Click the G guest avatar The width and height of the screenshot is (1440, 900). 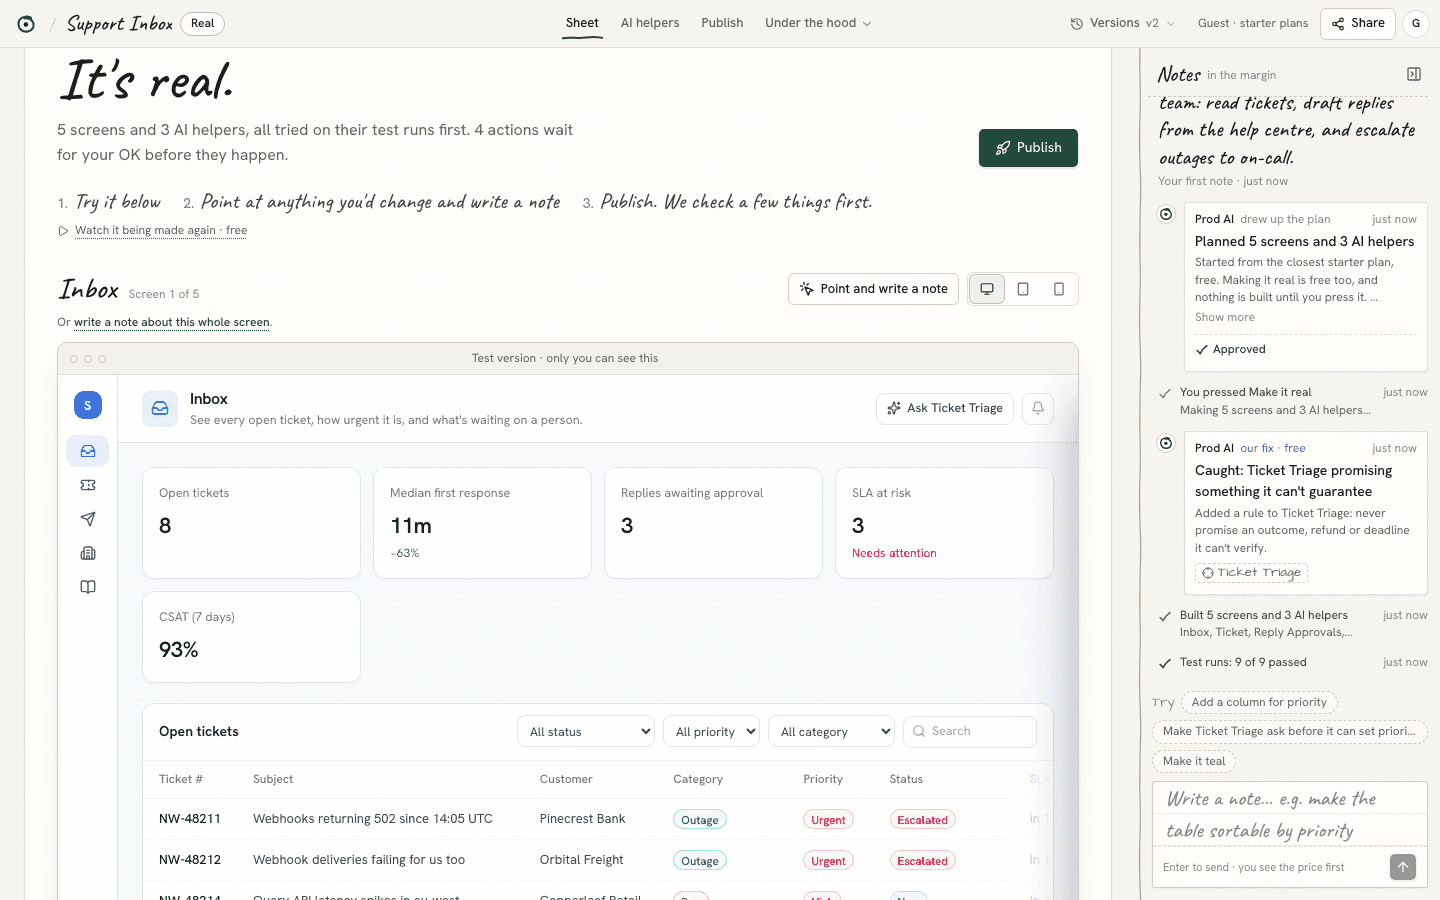(x=1416, y=24)
